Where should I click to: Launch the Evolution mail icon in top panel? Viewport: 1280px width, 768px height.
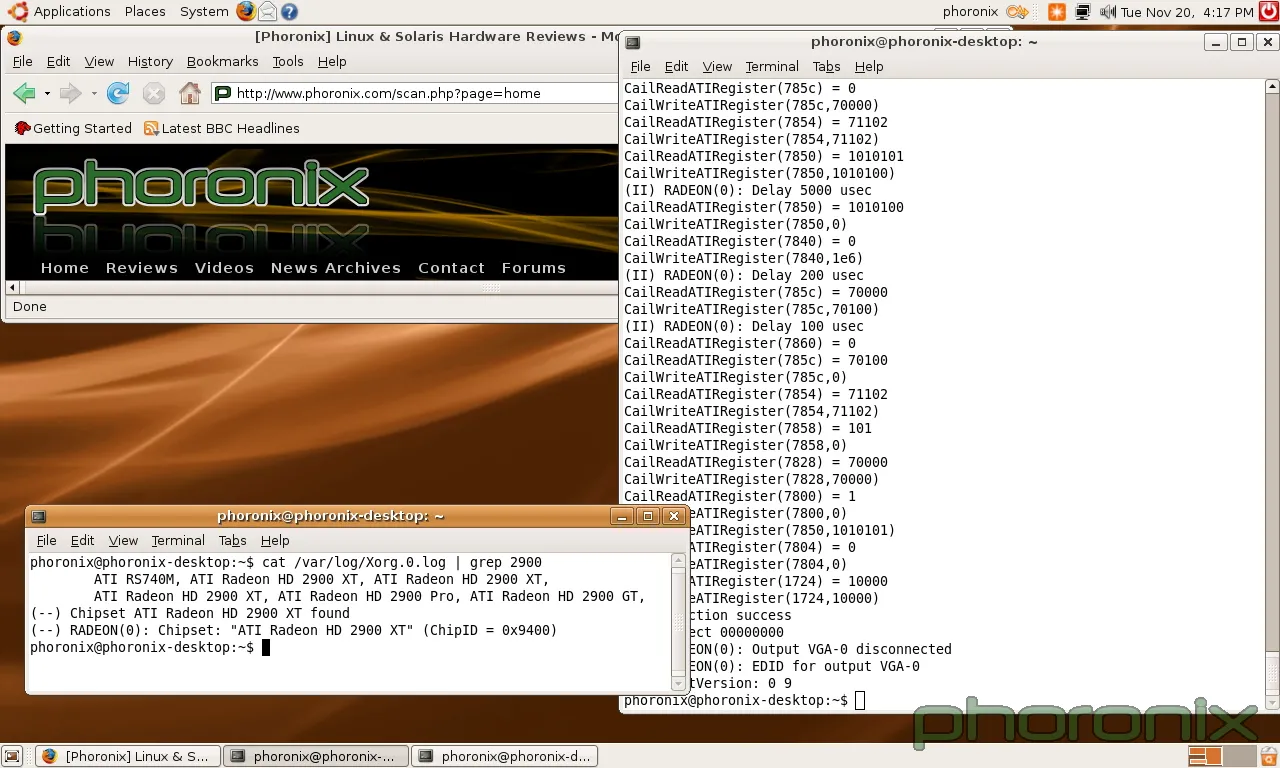(x=267, y=12)
